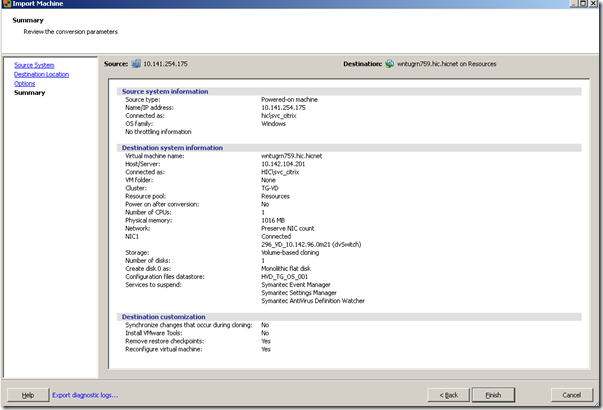
Task: Export diagnostic logs via the link
Action: (85, 395)
